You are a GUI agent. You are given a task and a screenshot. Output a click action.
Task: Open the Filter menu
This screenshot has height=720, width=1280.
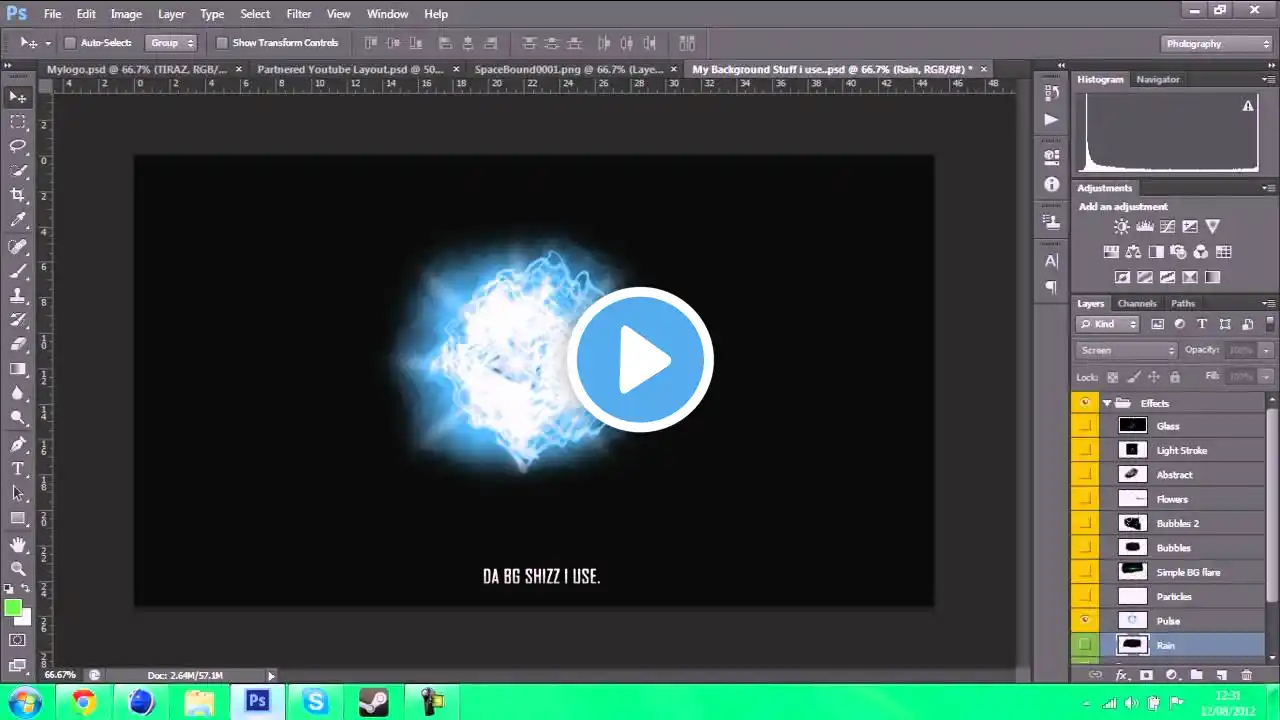pyautogui.click(x=298, y=14)
